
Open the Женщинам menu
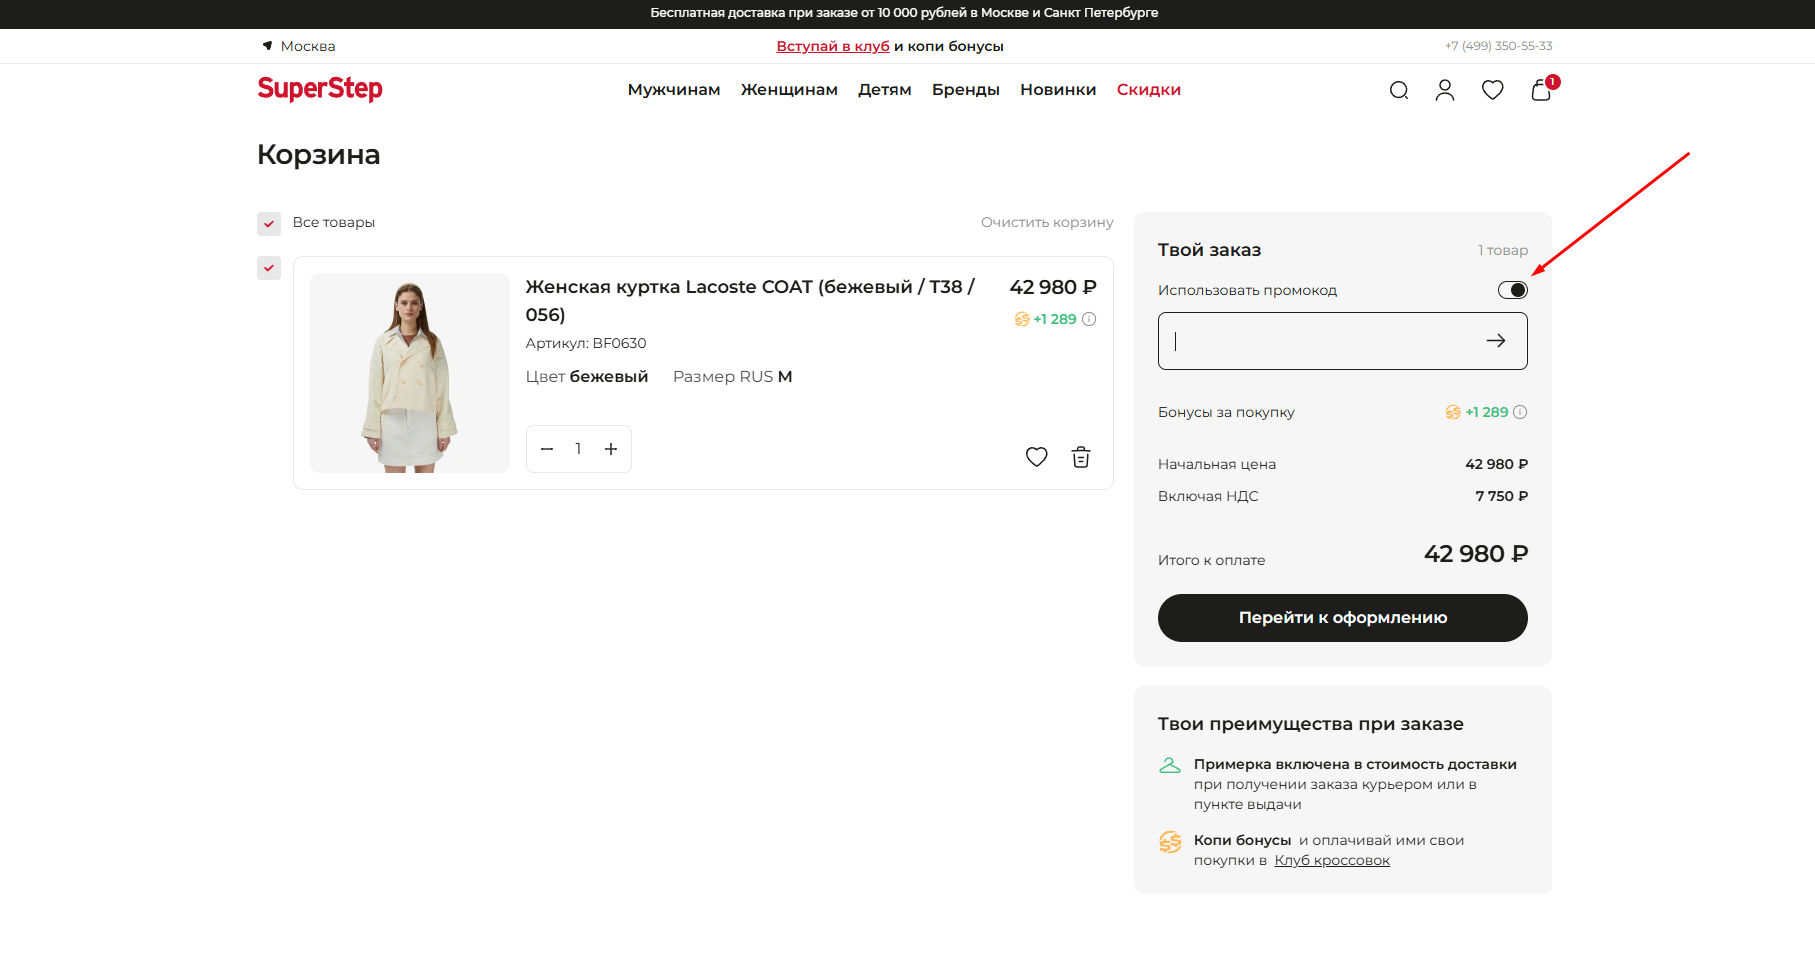pos(789,90)
